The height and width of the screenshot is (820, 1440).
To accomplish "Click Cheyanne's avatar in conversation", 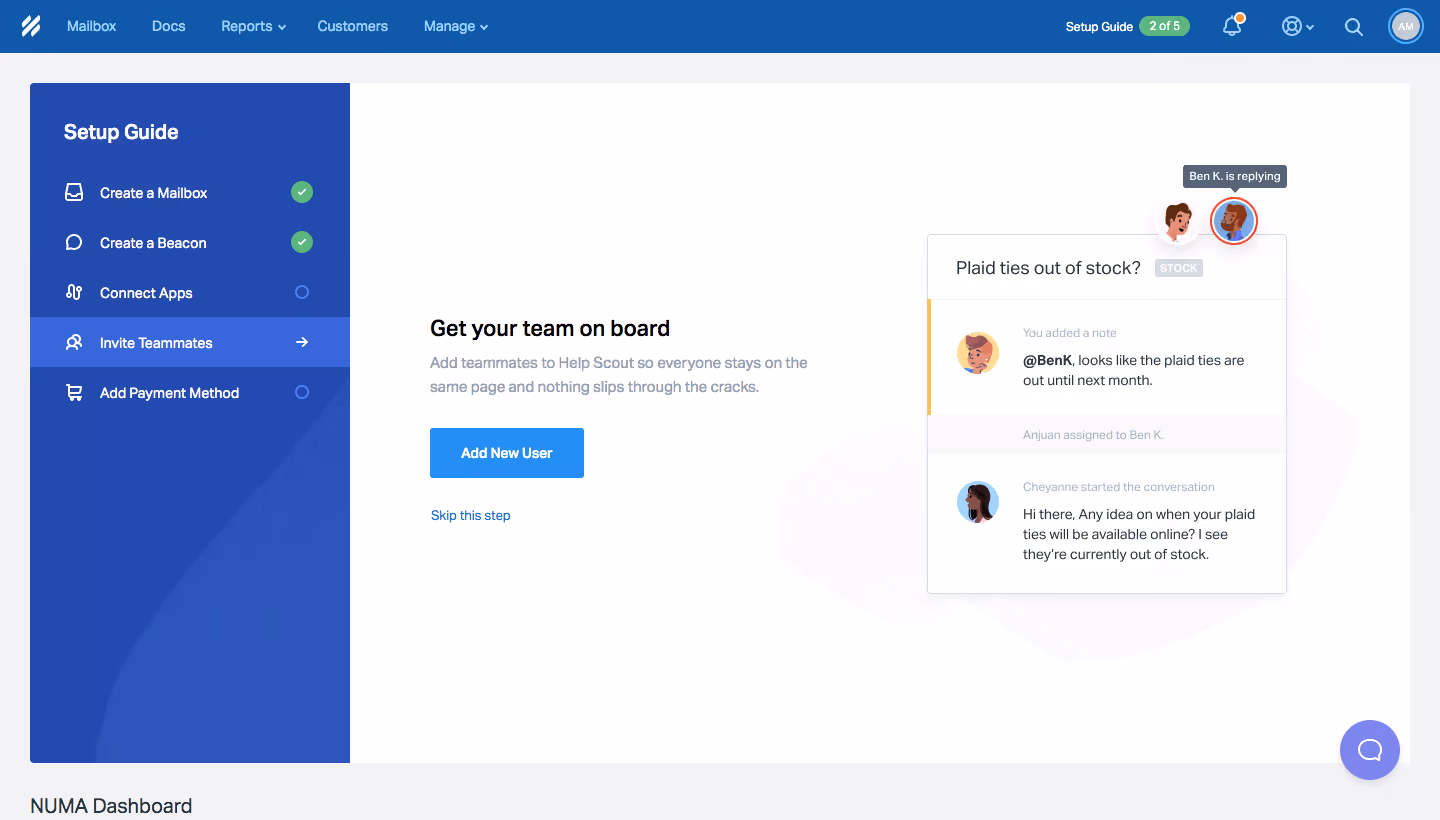I will tap(978, 502).
